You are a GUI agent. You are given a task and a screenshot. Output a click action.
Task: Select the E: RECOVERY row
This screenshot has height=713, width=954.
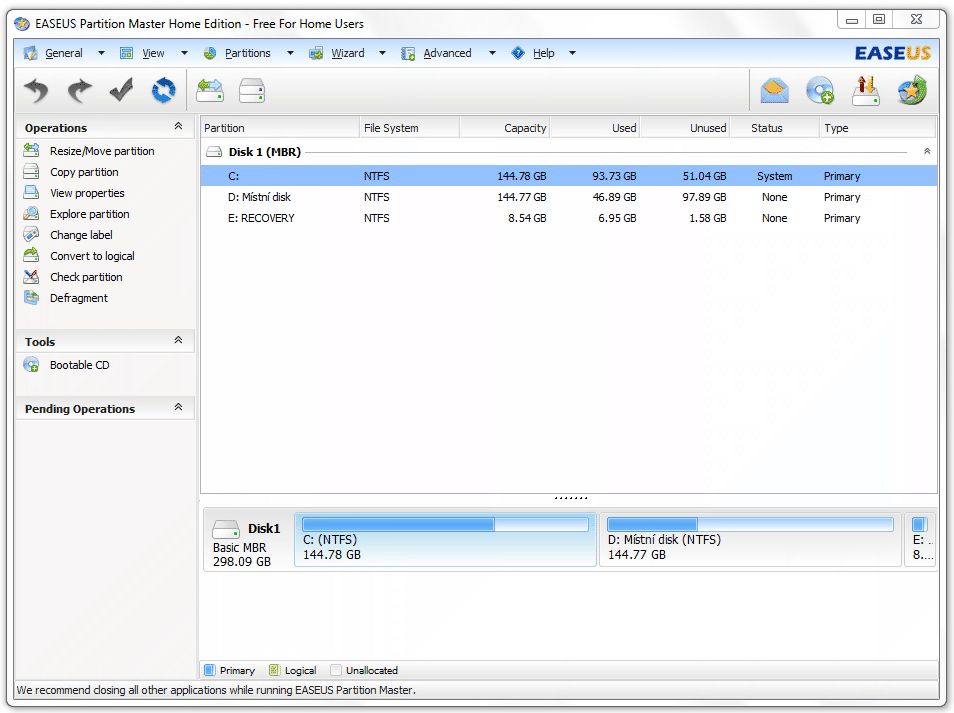[x=569, y=218]
